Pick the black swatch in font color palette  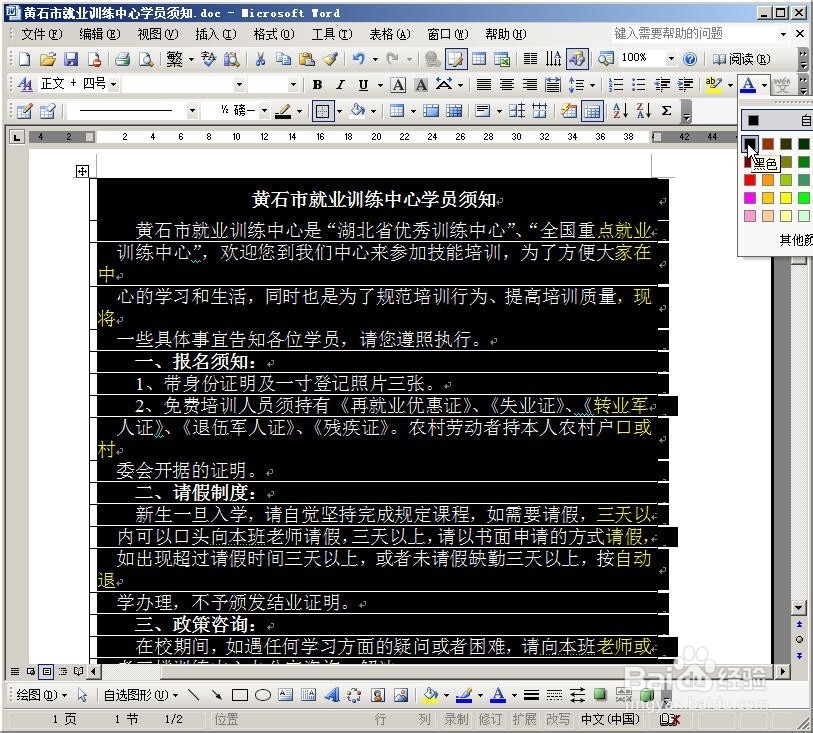point(750,144)
